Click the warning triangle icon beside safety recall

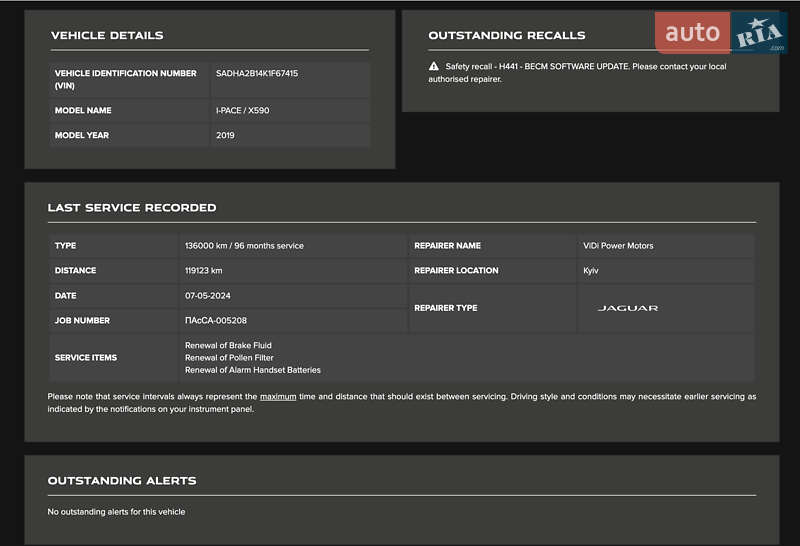(x=434, y=67)
